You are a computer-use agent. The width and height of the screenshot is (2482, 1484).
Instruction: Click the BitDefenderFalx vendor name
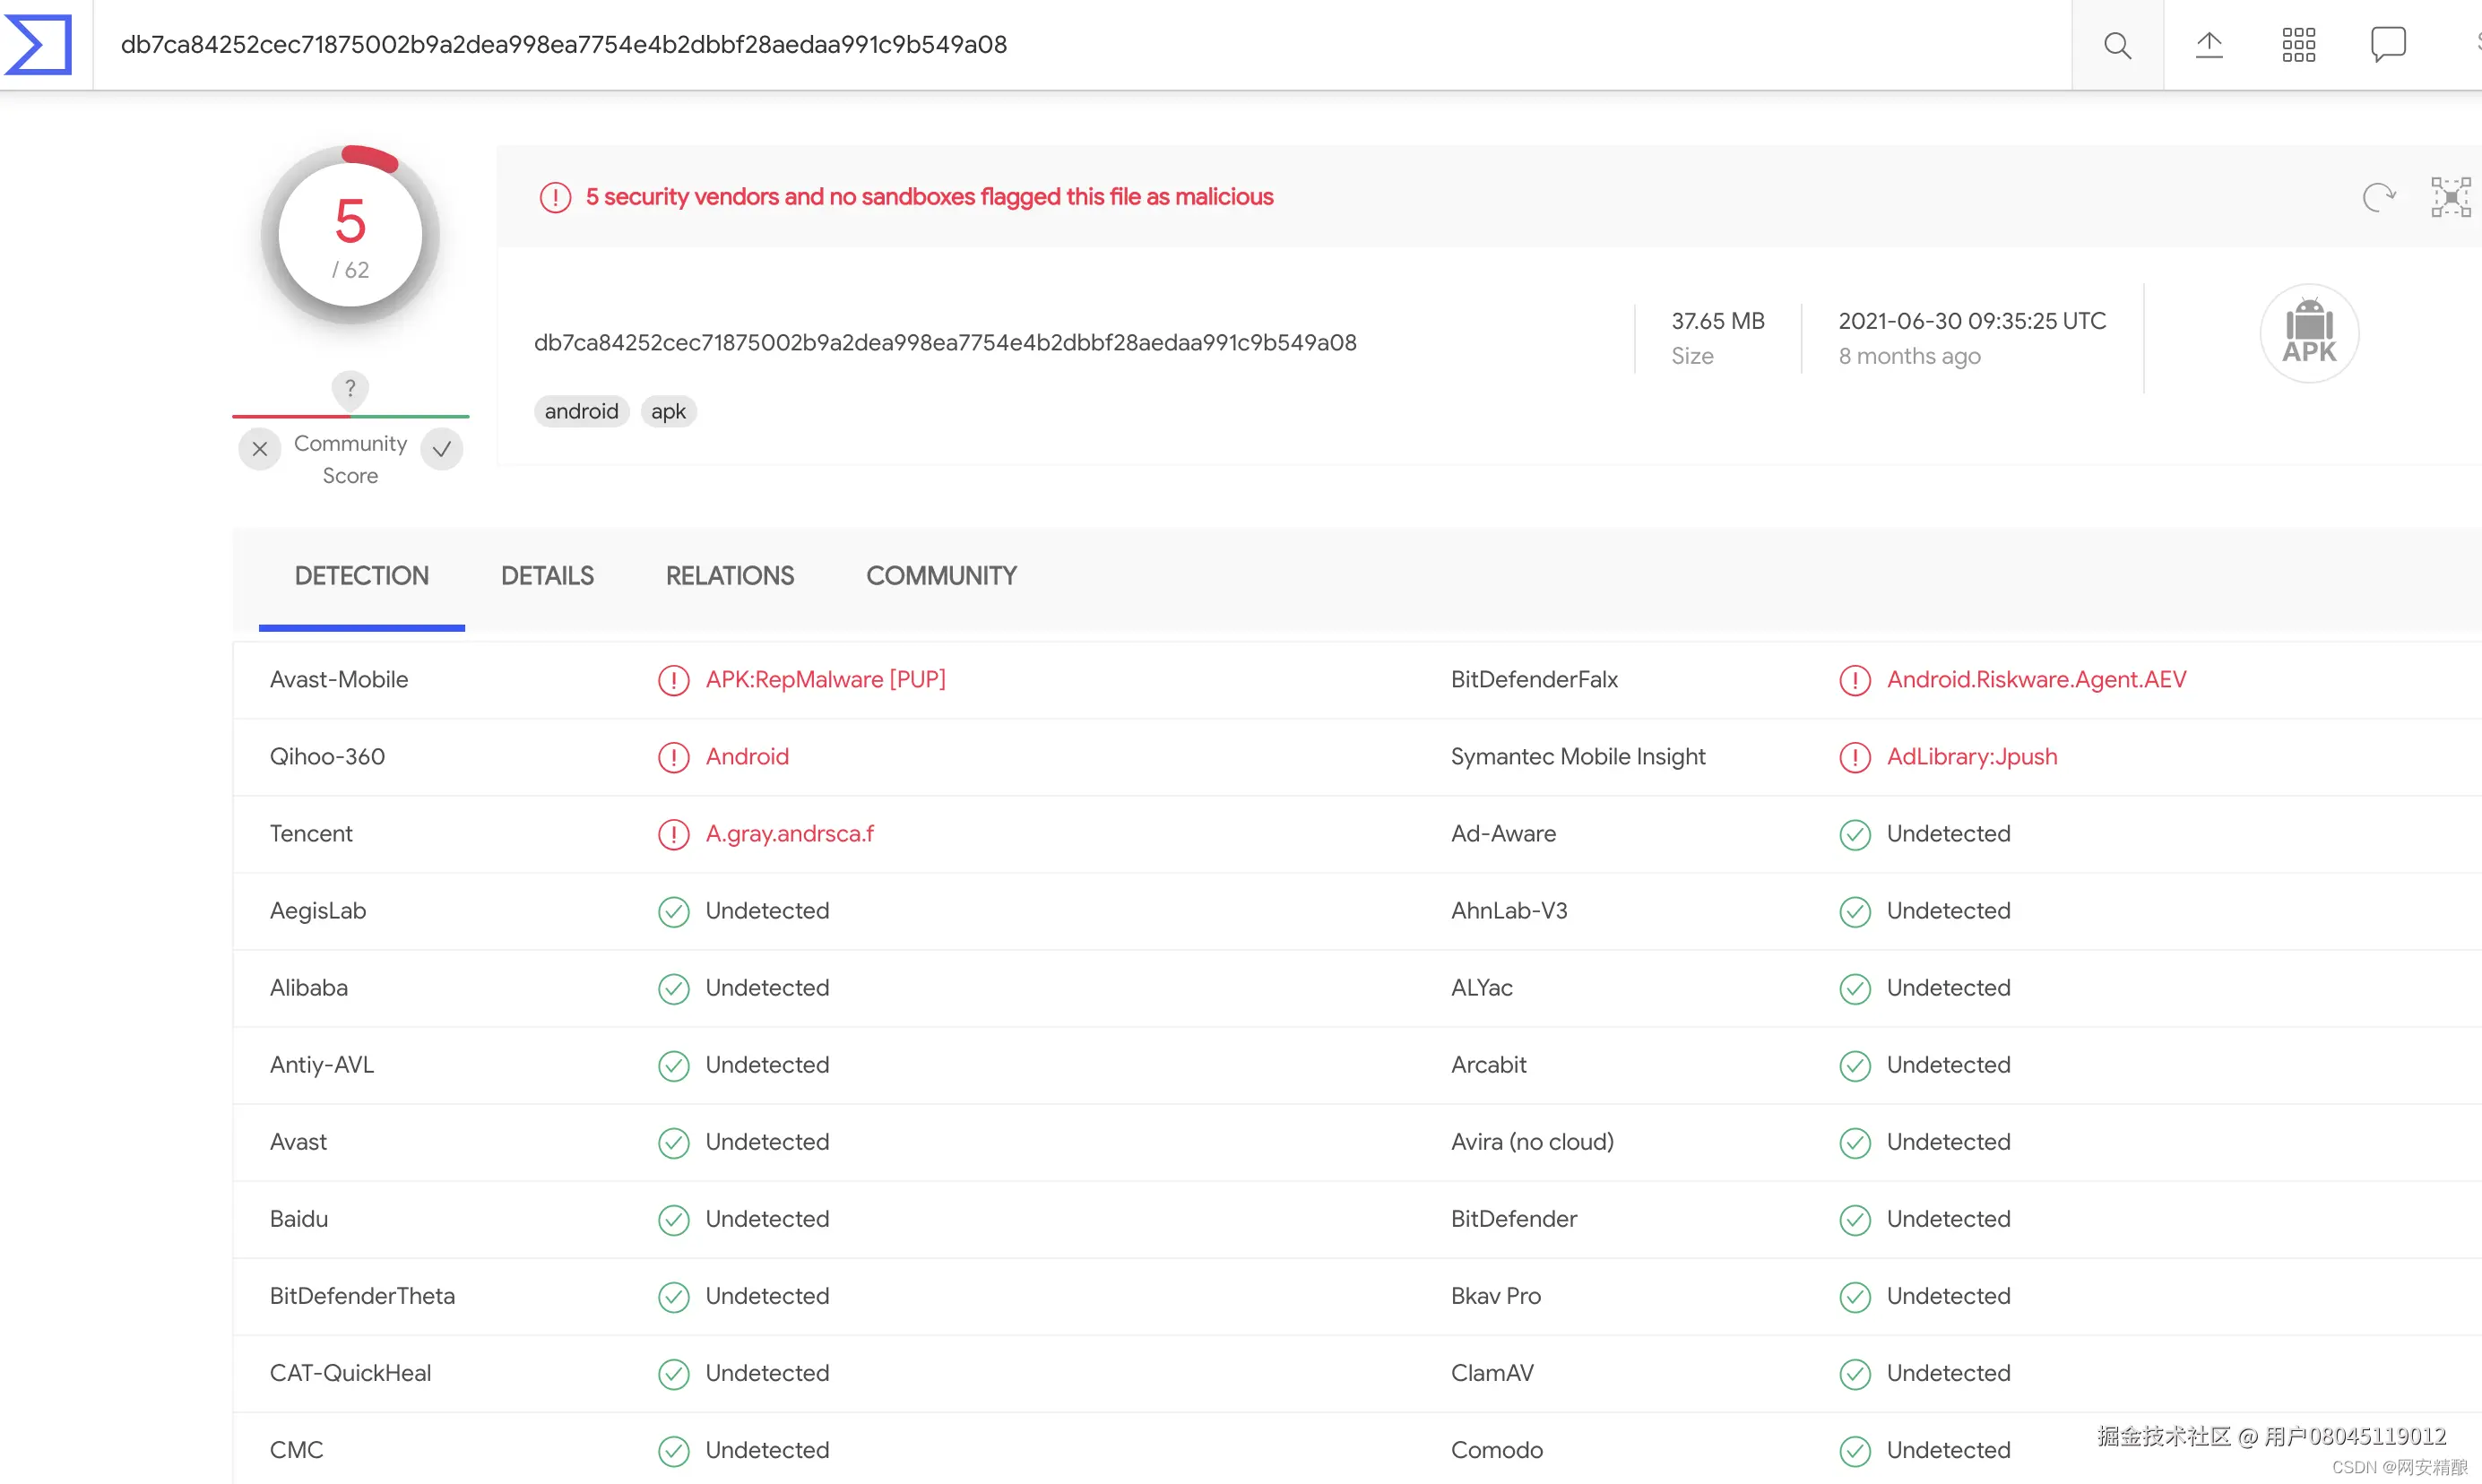point(1534,680)
